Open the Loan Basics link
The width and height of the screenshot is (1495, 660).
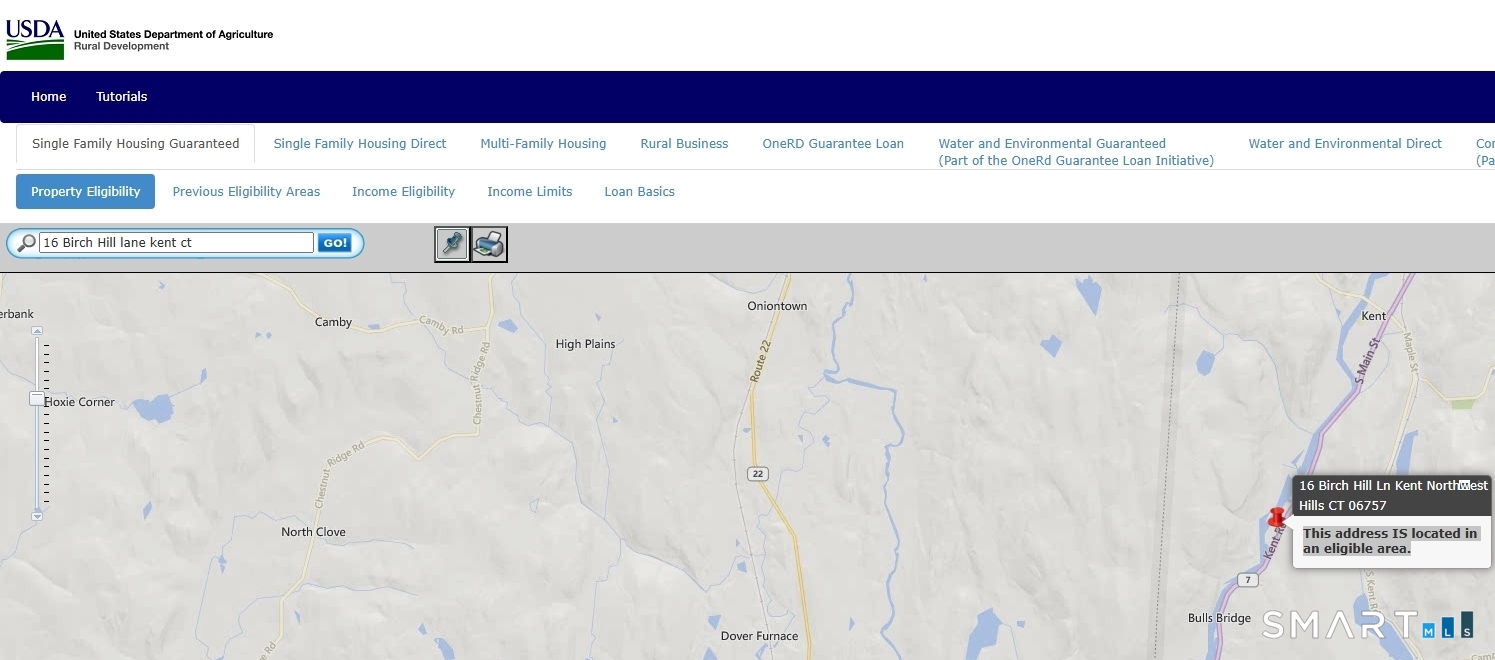click(x=639, y=192)
